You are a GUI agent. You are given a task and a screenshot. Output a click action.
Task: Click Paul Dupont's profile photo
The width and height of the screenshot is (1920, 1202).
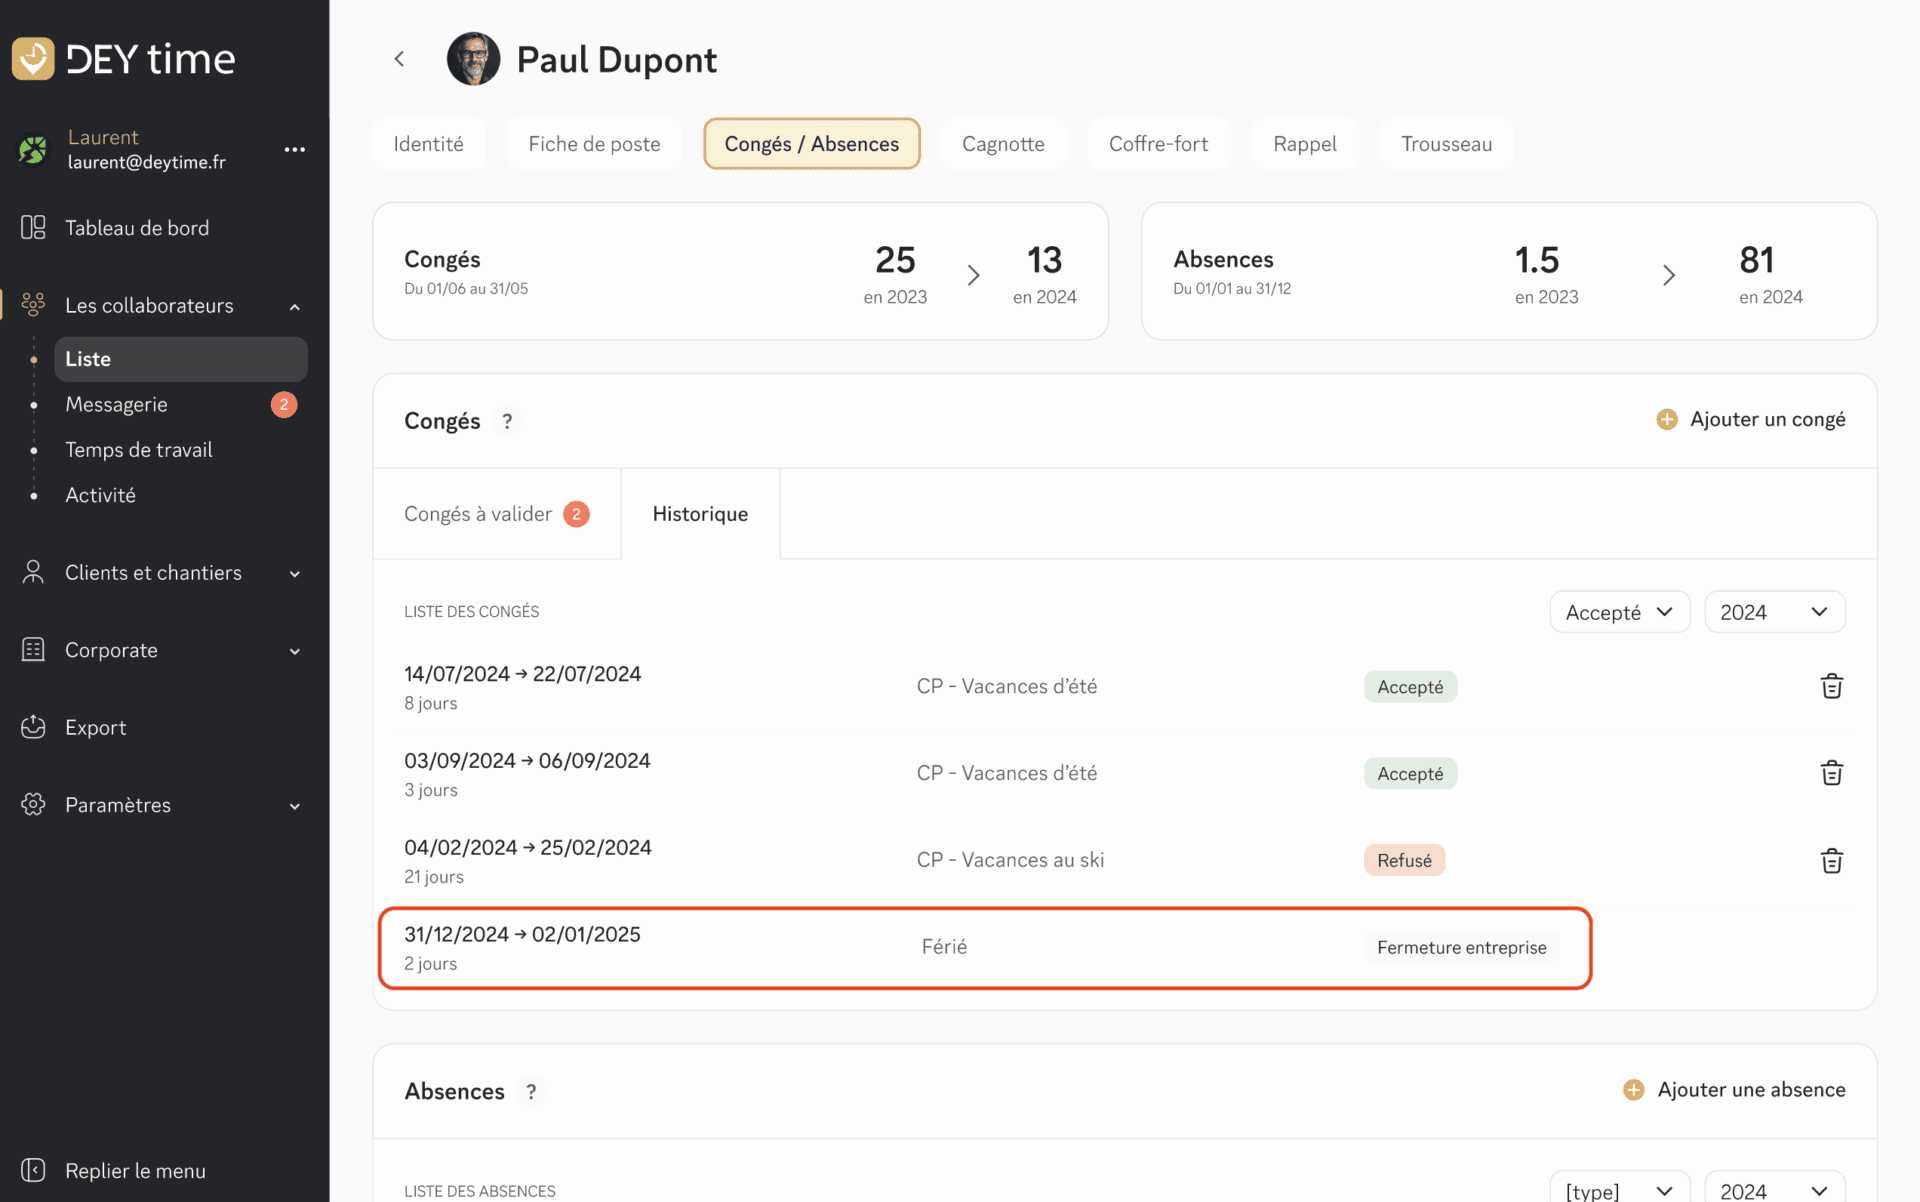[x=473, y=59]
